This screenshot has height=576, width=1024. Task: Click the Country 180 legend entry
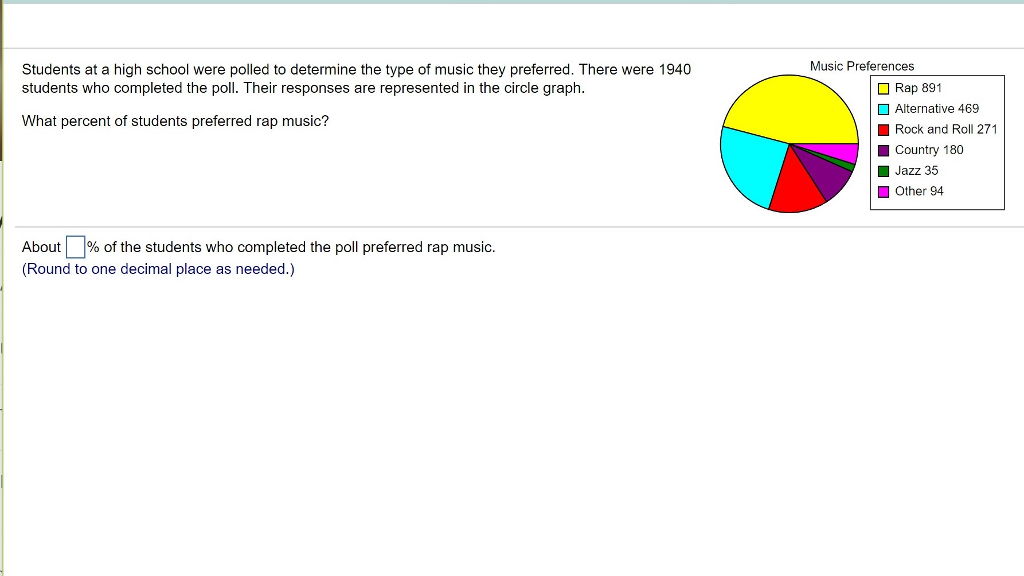927,149
